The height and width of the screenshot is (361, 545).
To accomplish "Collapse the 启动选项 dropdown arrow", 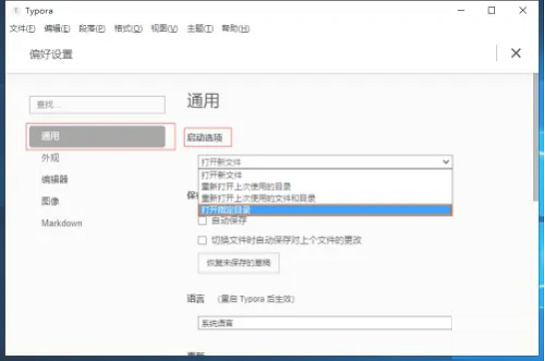I will click(x=446, y=162).
